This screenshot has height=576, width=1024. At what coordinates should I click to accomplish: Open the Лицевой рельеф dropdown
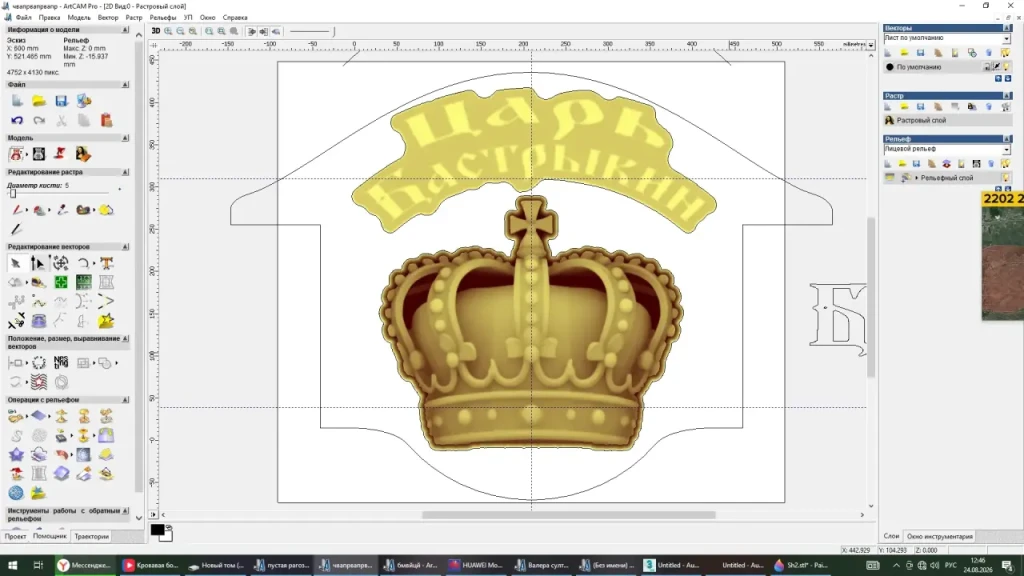[1006, 150]
